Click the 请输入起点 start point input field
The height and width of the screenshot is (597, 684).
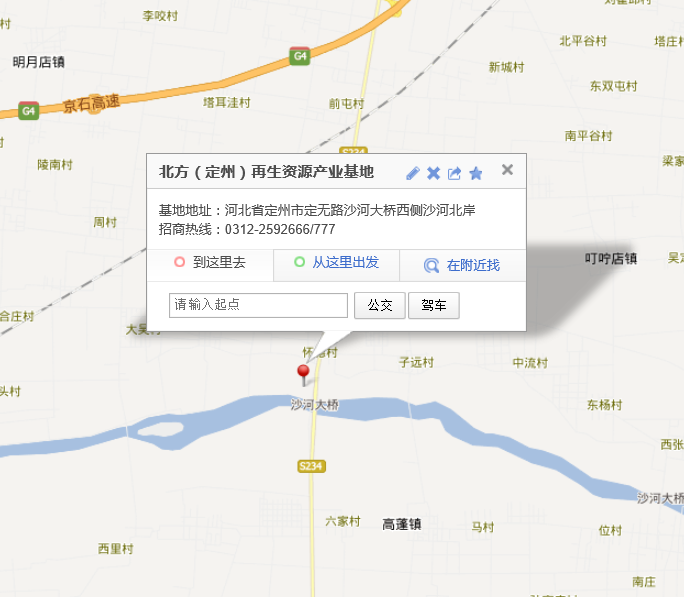(x=258, y=305)
